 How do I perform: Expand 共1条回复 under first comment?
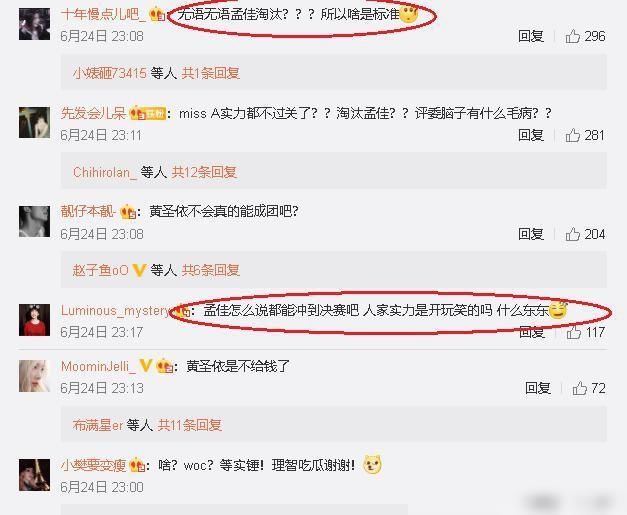(x=210, y=73)
